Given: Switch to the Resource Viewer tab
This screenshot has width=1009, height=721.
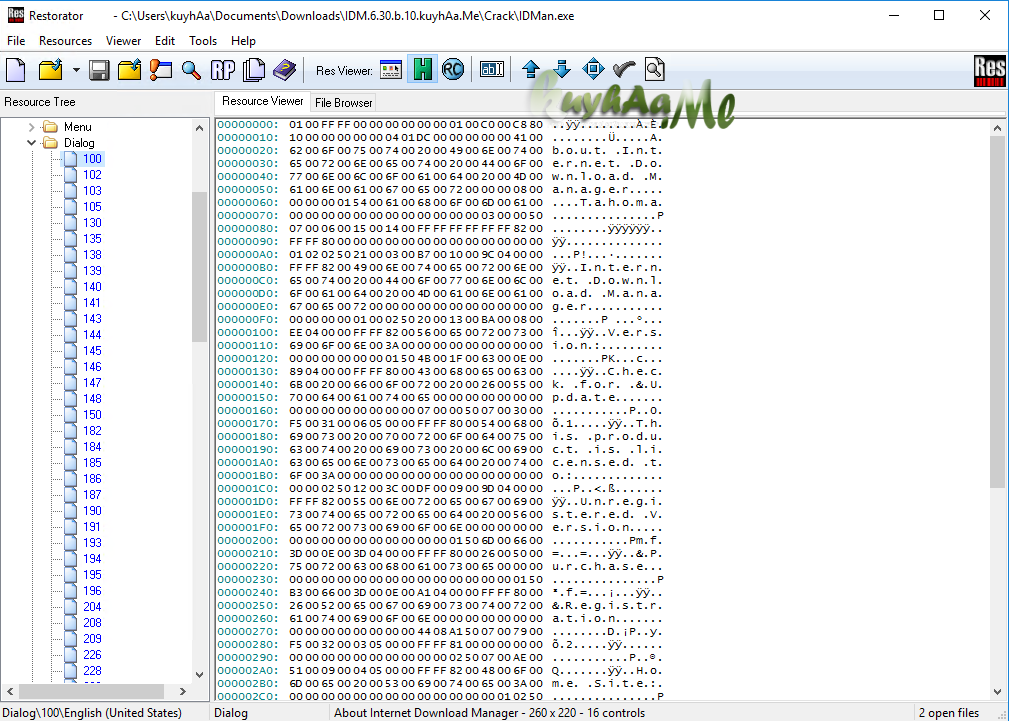Looking at the screenshot, I should point(263,101).
